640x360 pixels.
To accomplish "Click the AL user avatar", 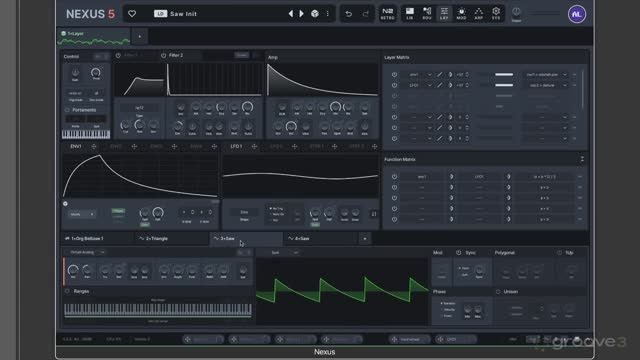I will click(577, 14).
